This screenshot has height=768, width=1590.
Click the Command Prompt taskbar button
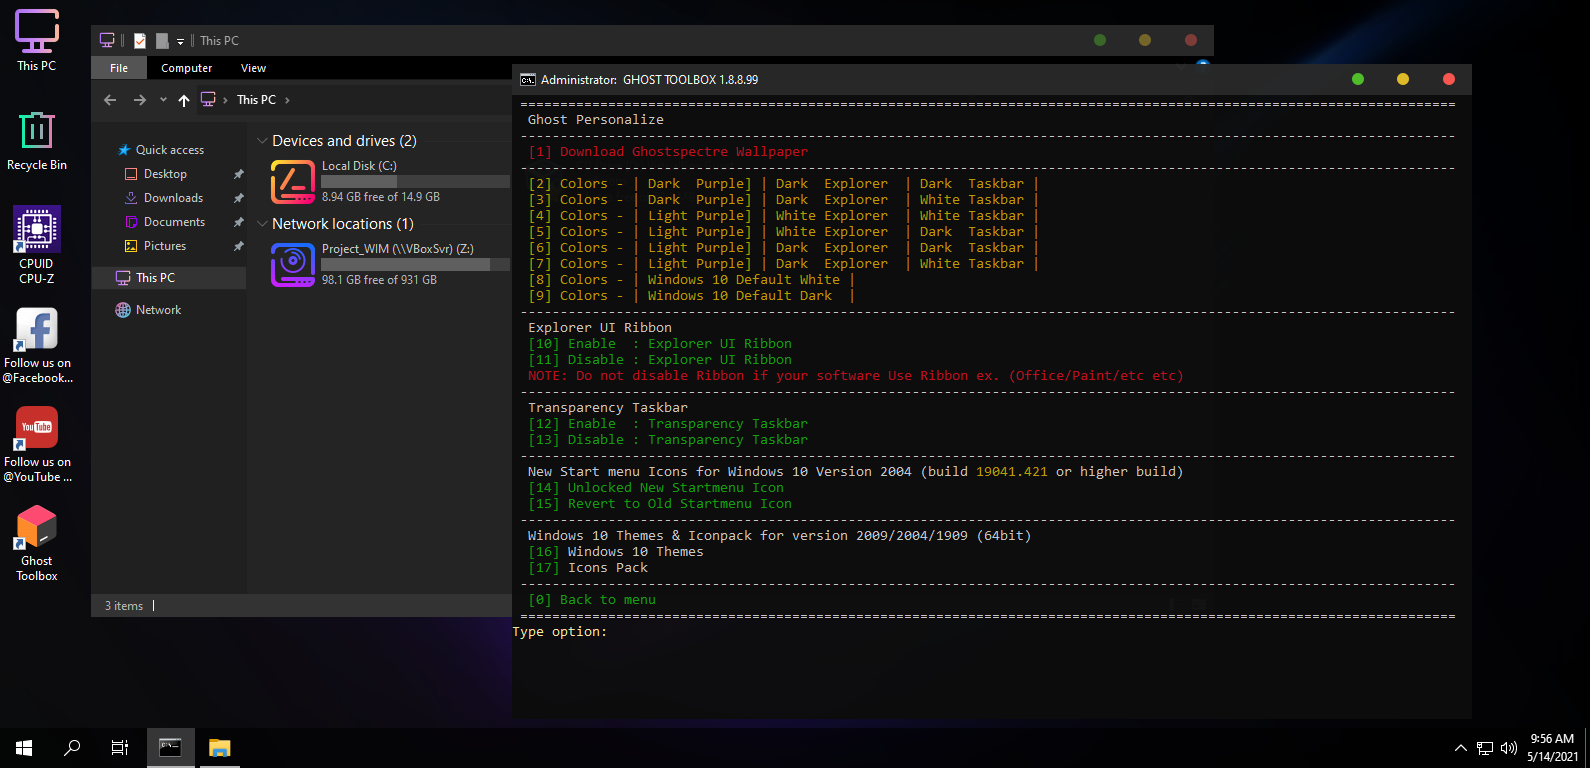coord(171,748)
